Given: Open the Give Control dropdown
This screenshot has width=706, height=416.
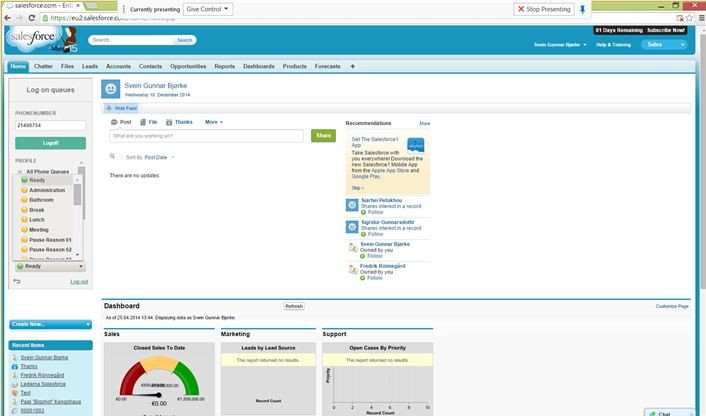Looking at the screenshot, I should (x=208, y=9).
